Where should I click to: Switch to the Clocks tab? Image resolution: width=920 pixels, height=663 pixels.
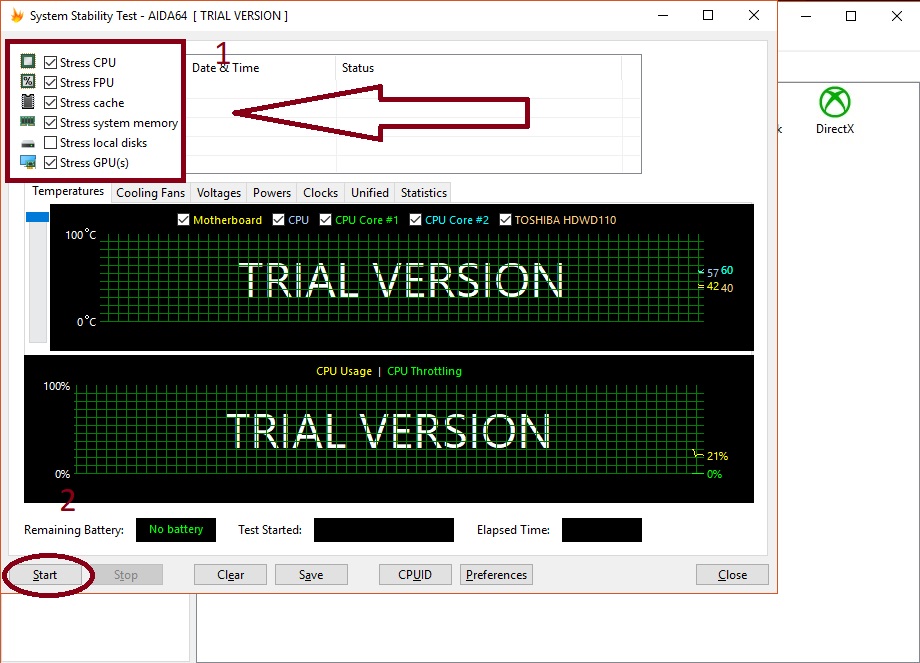pos(320,193)
